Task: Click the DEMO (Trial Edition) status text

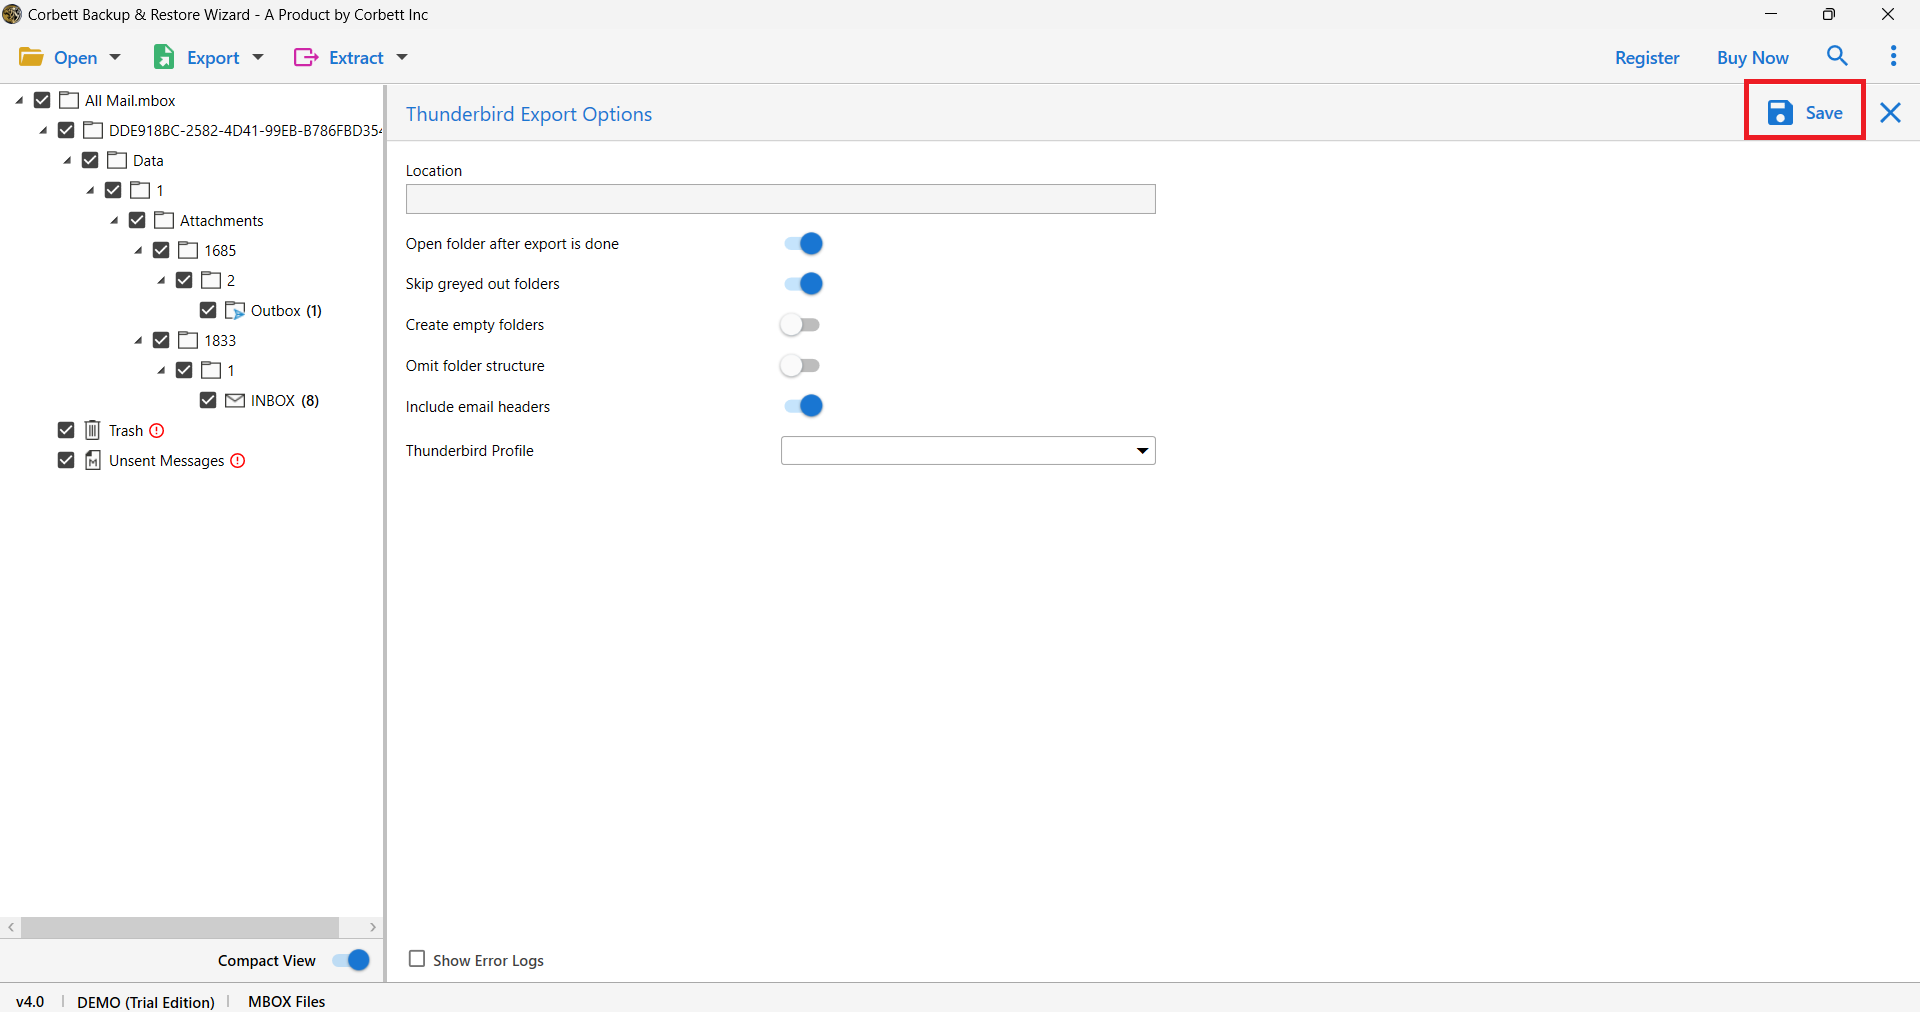Action: (x=146, y=1001)
